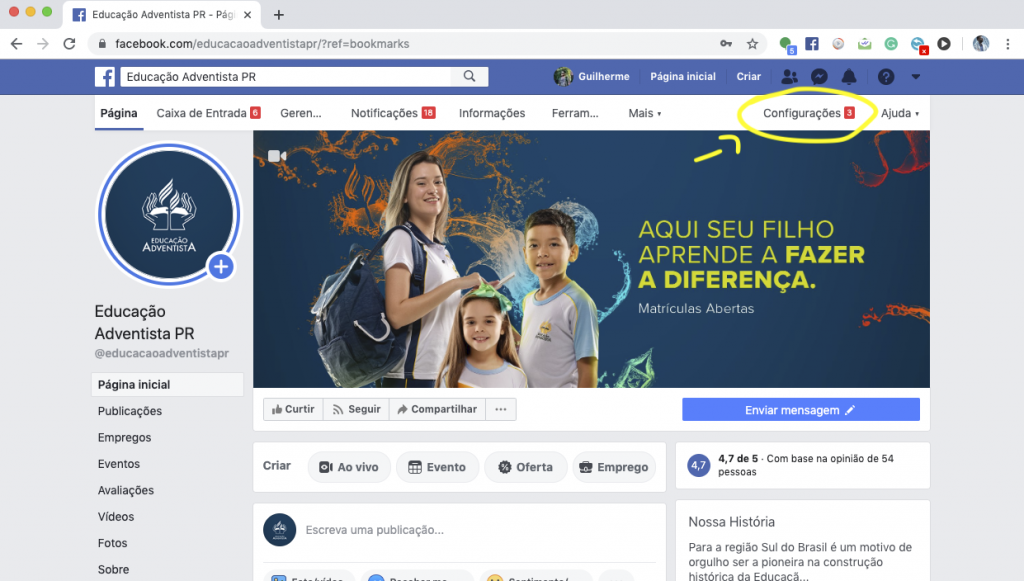Open the notifications bell icon
The image size is (1024, 581).
849,77
